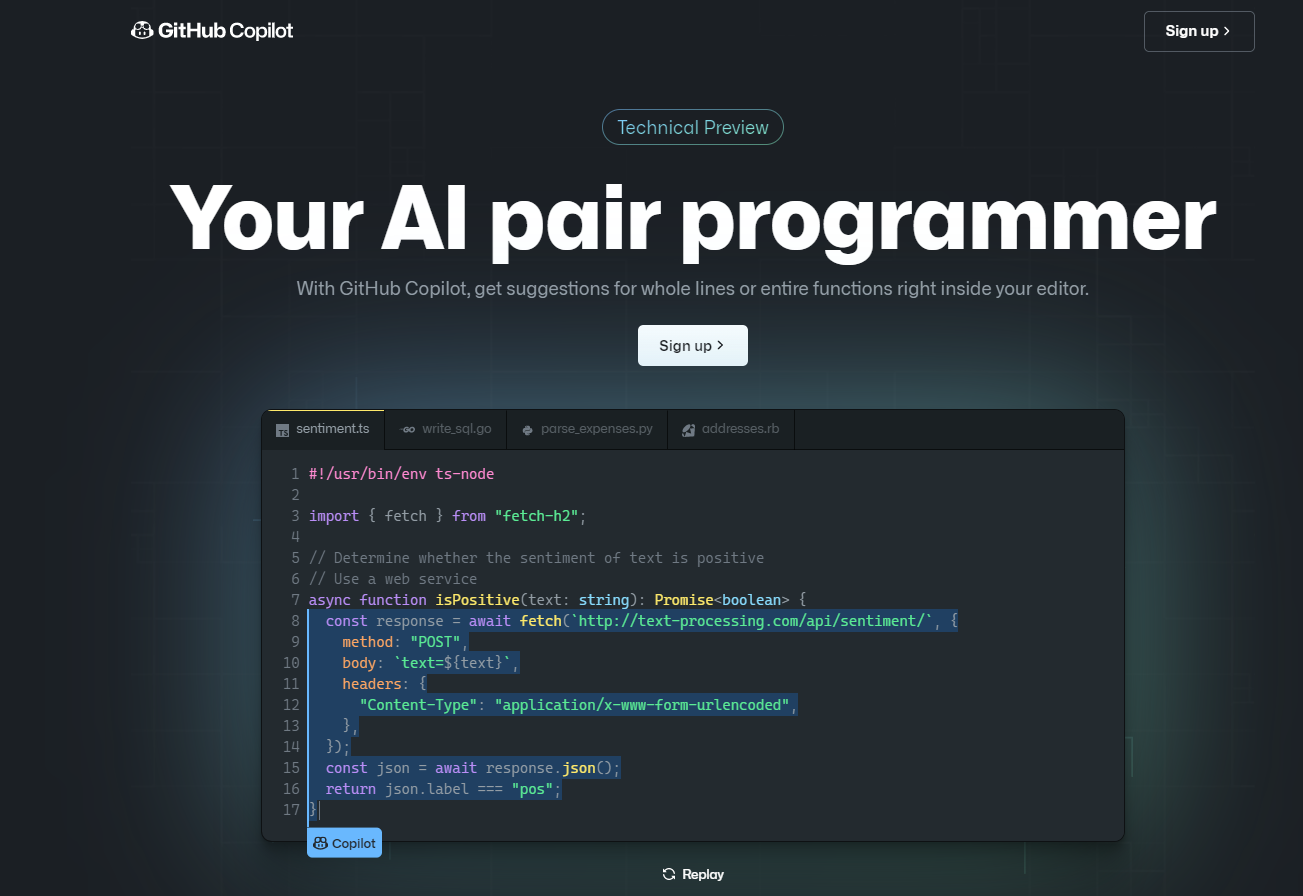
Task: Click the comment '// Use a web service'
Action: [x=393, y=579]
